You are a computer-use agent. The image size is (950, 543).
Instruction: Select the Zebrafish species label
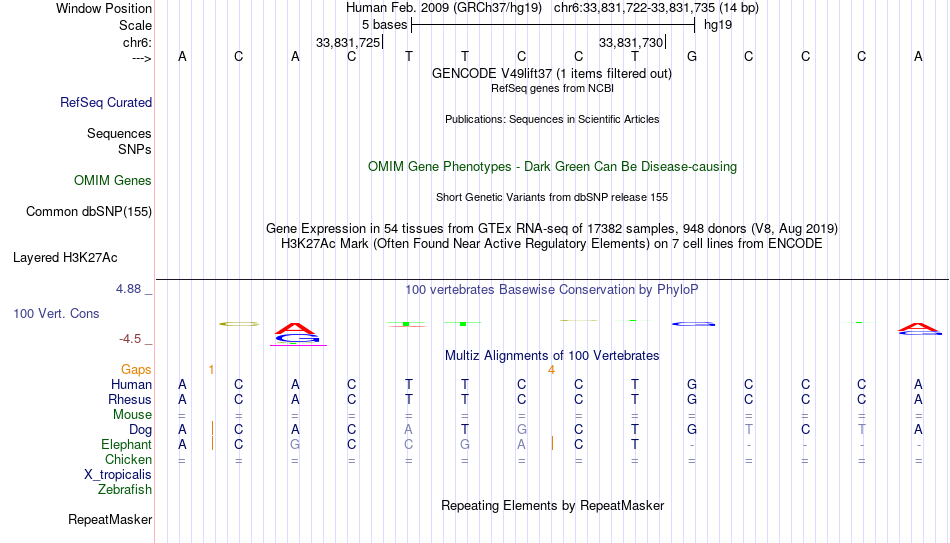pos(125,490)
